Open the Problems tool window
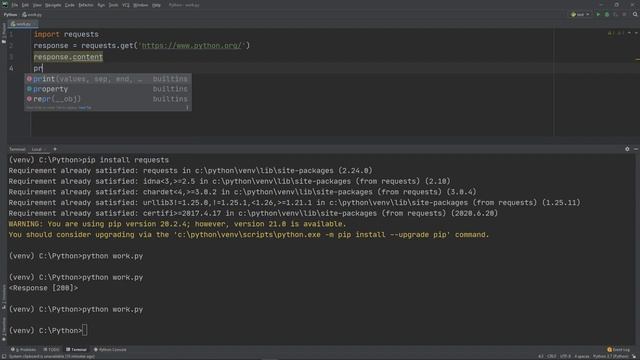This screenshot has width=640, height=360. 24,350
